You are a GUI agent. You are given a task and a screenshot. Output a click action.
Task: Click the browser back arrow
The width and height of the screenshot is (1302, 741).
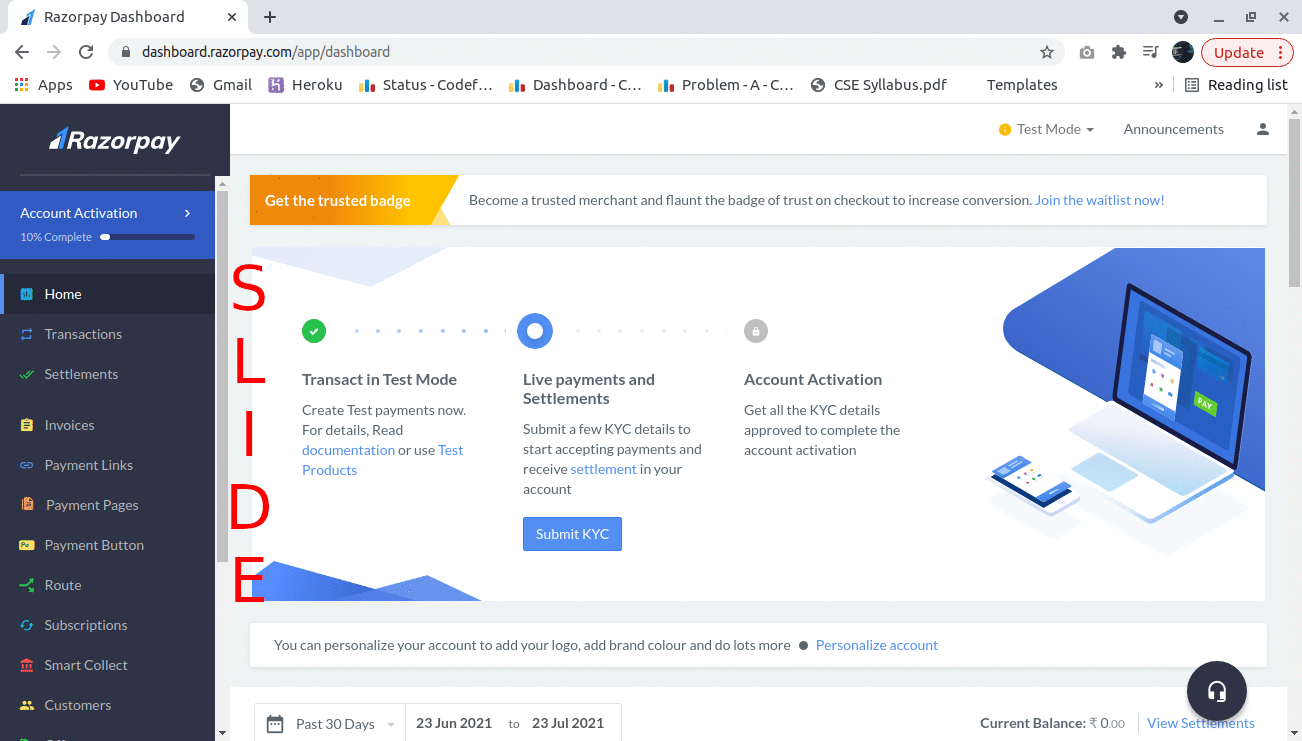22,52
